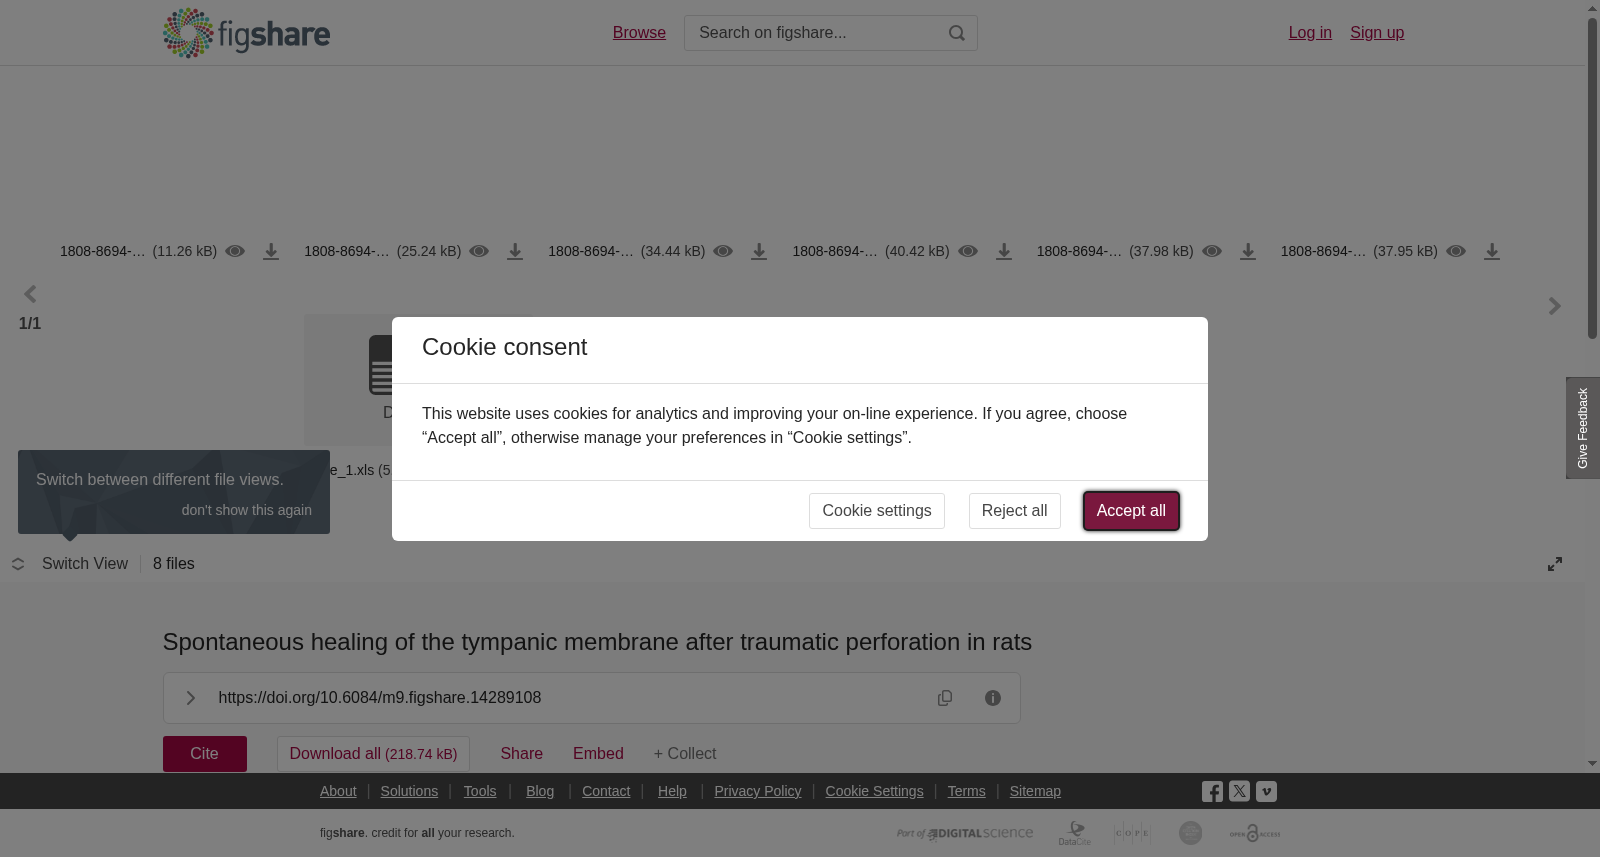The image size is (1600, 857).
Task: Click the Open Access logo
Action: [x=1255, y=833]
